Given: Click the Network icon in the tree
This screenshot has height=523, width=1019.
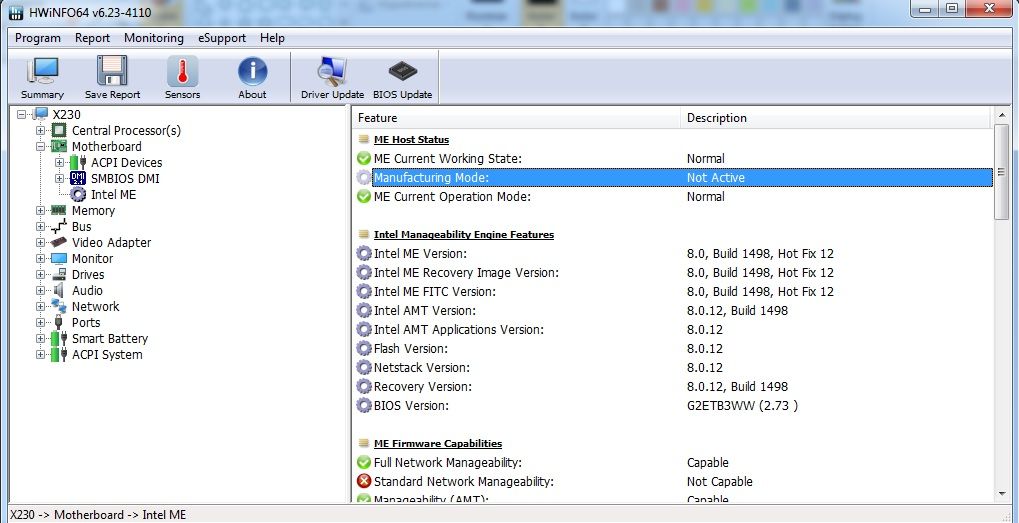Looking at the screenshot, I should click(59, 306).
